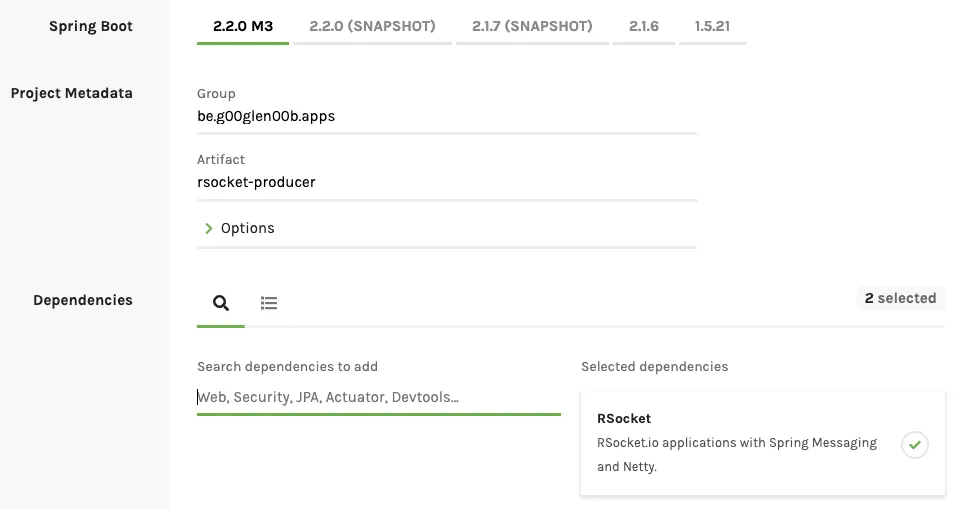Click the Artifact field rsocket-producer
957x509 pixels.
tap(447, 182)
